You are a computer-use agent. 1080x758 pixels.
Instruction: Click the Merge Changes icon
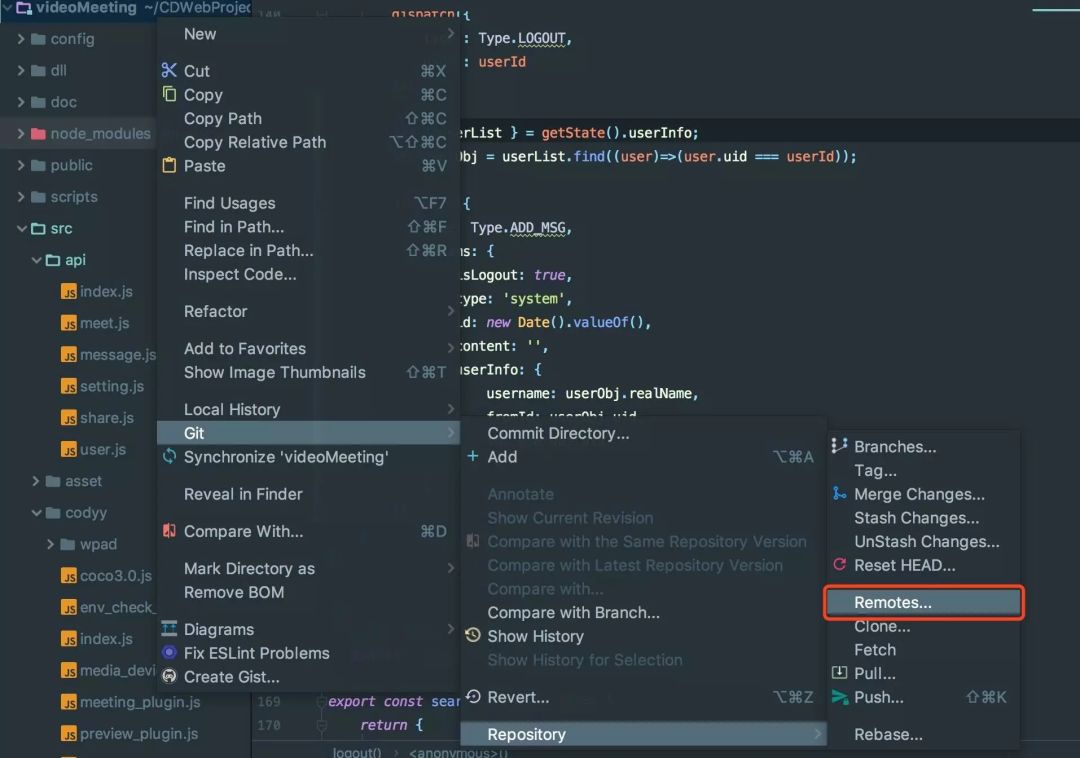pos(839,493)
